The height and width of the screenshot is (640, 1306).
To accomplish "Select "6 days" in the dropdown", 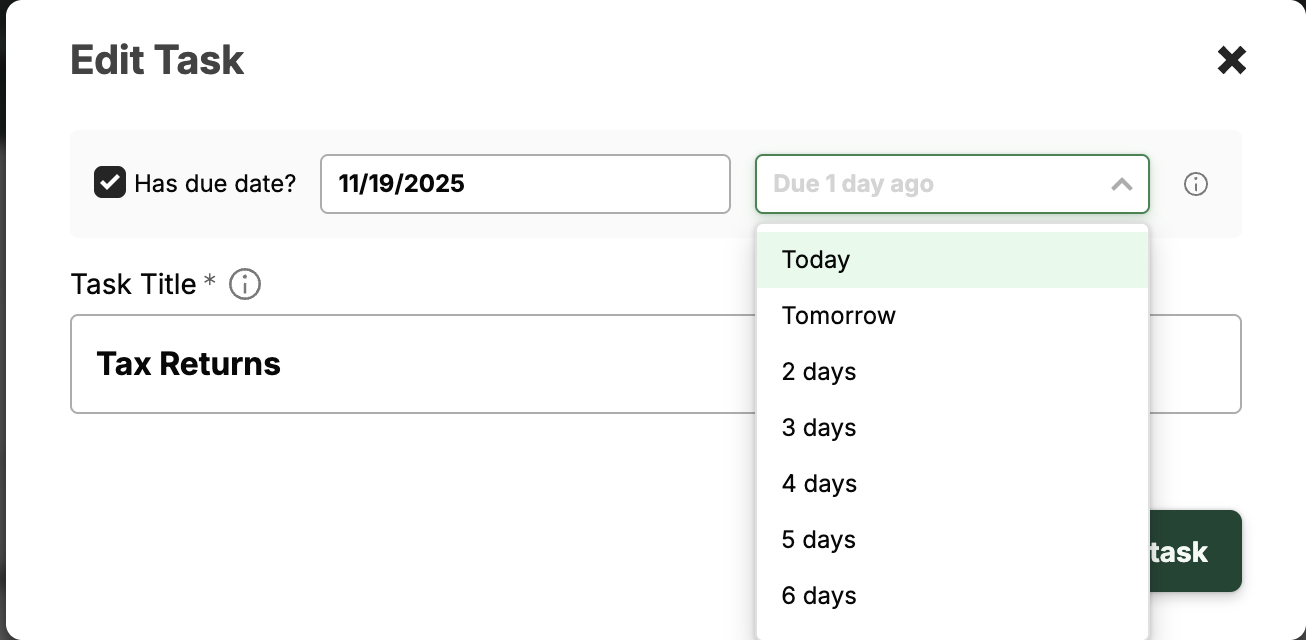I will coord(819,596).
